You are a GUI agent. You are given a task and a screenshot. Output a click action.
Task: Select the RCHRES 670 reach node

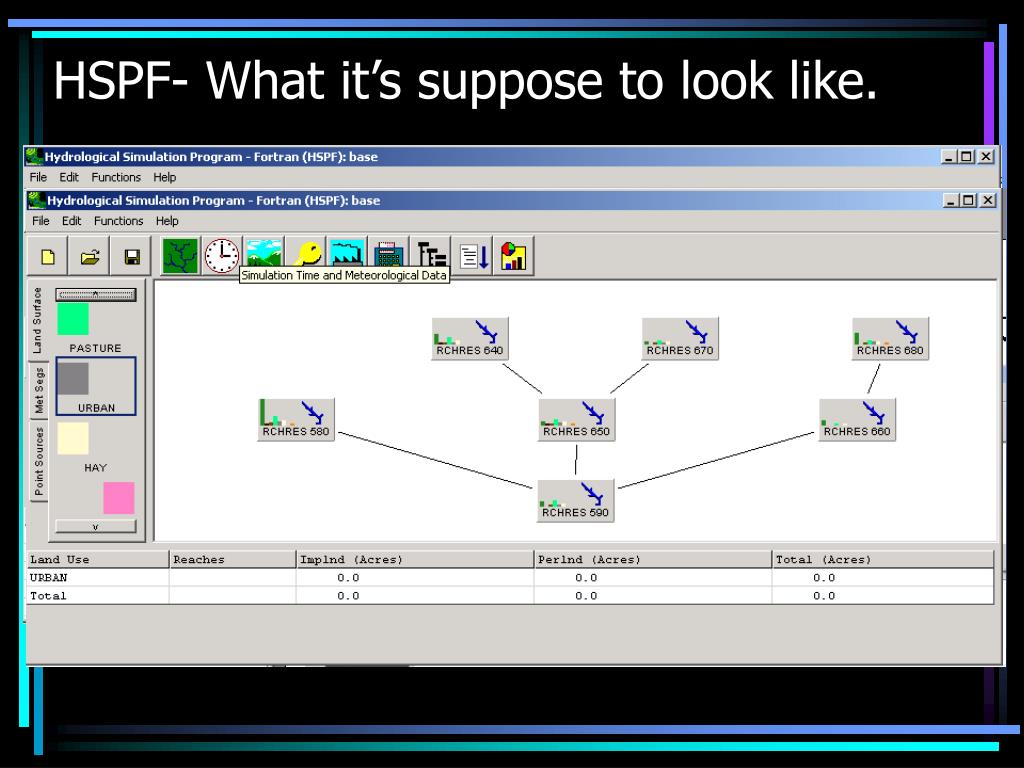click(x=680, y=338)
